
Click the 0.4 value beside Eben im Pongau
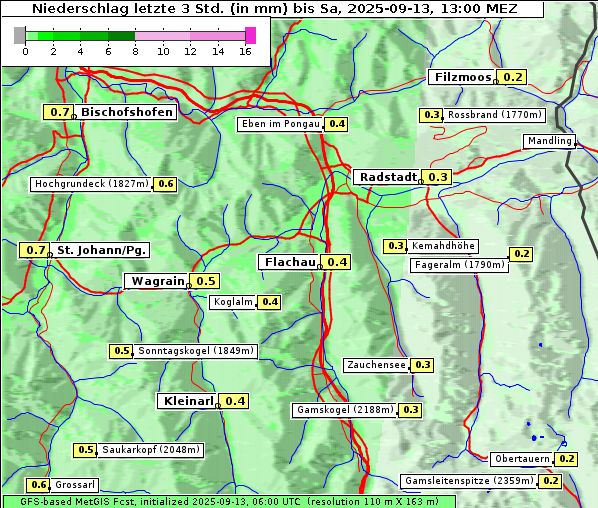pyautogui.click(x=336, y=124)
